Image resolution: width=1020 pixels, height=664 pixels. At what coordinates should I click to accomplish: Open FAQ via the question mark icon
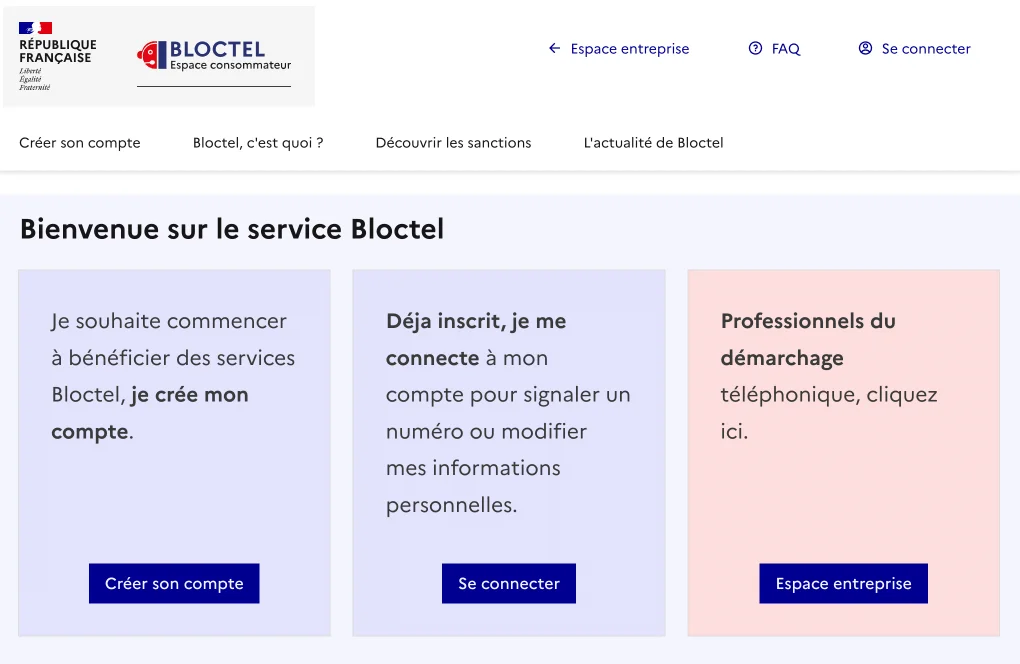(x=756, y=48)
